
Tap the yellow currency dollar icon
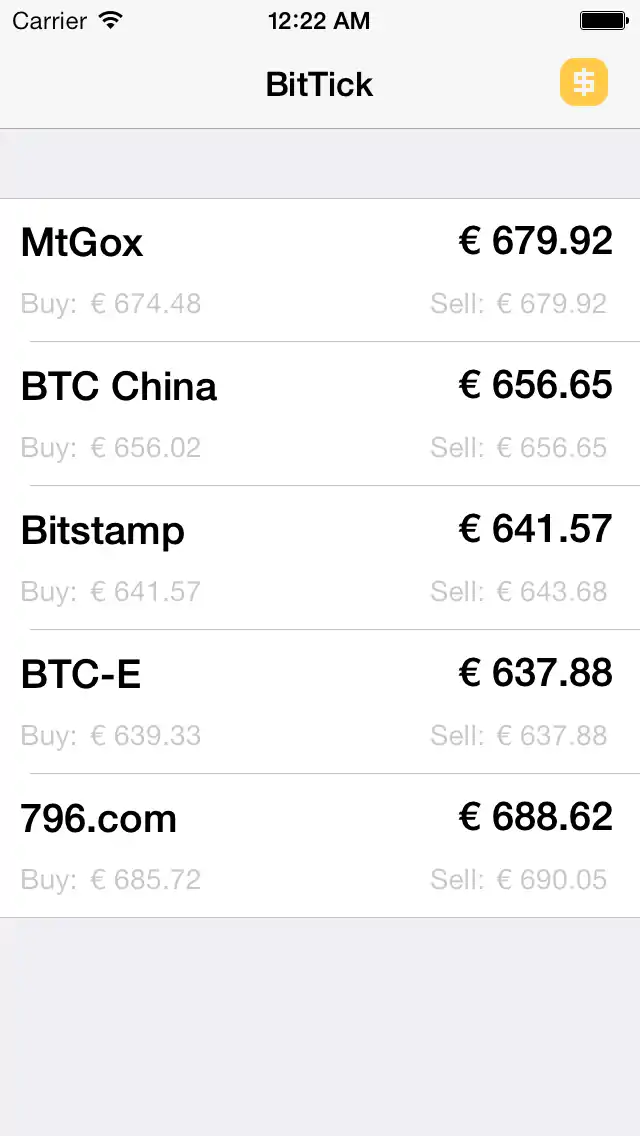tap(584, 82)
